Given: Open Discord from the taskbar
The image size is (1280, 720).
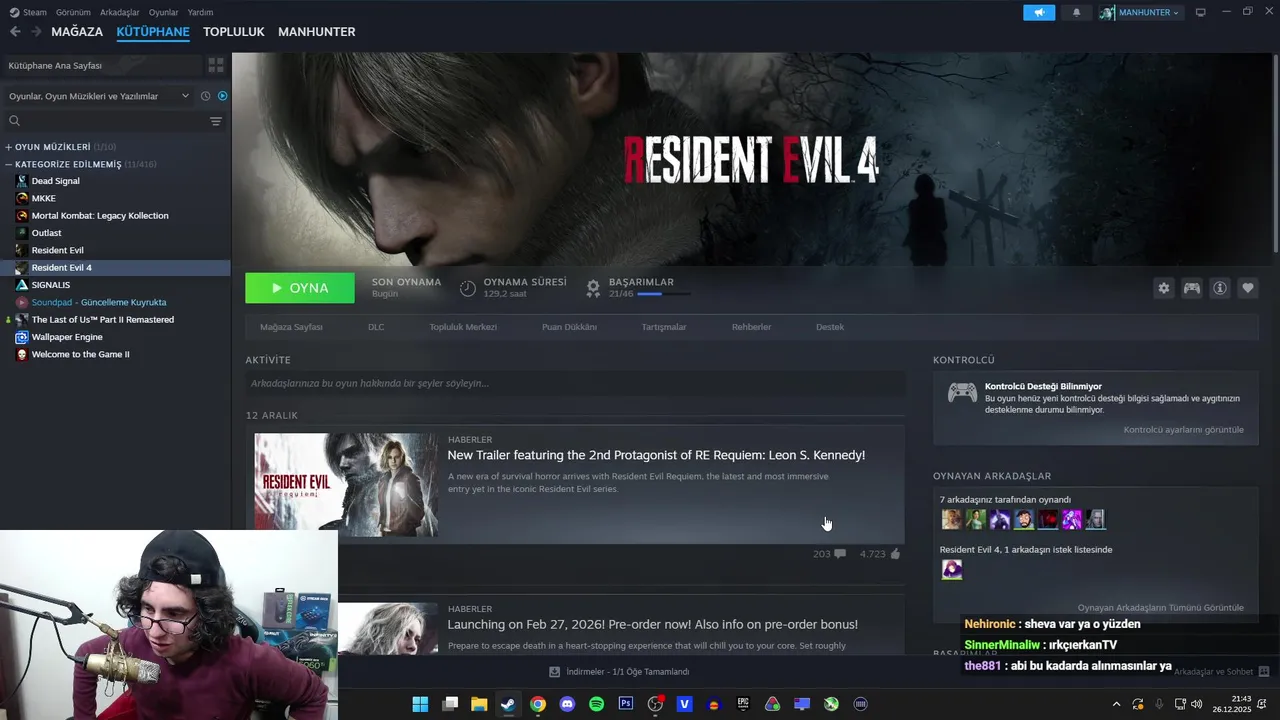Looking at the screenshot, I should (567, 704).
